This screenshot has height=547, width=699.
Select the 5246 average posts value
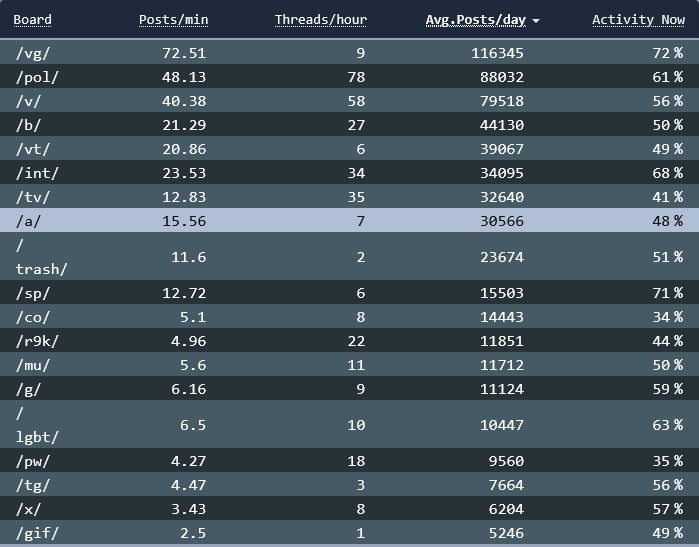coord(506,534)
